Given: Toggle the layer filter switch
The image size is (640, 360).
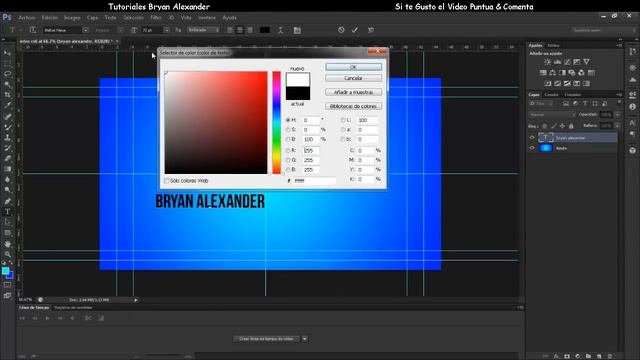Looking at the screenshot, I should (619, 103).
